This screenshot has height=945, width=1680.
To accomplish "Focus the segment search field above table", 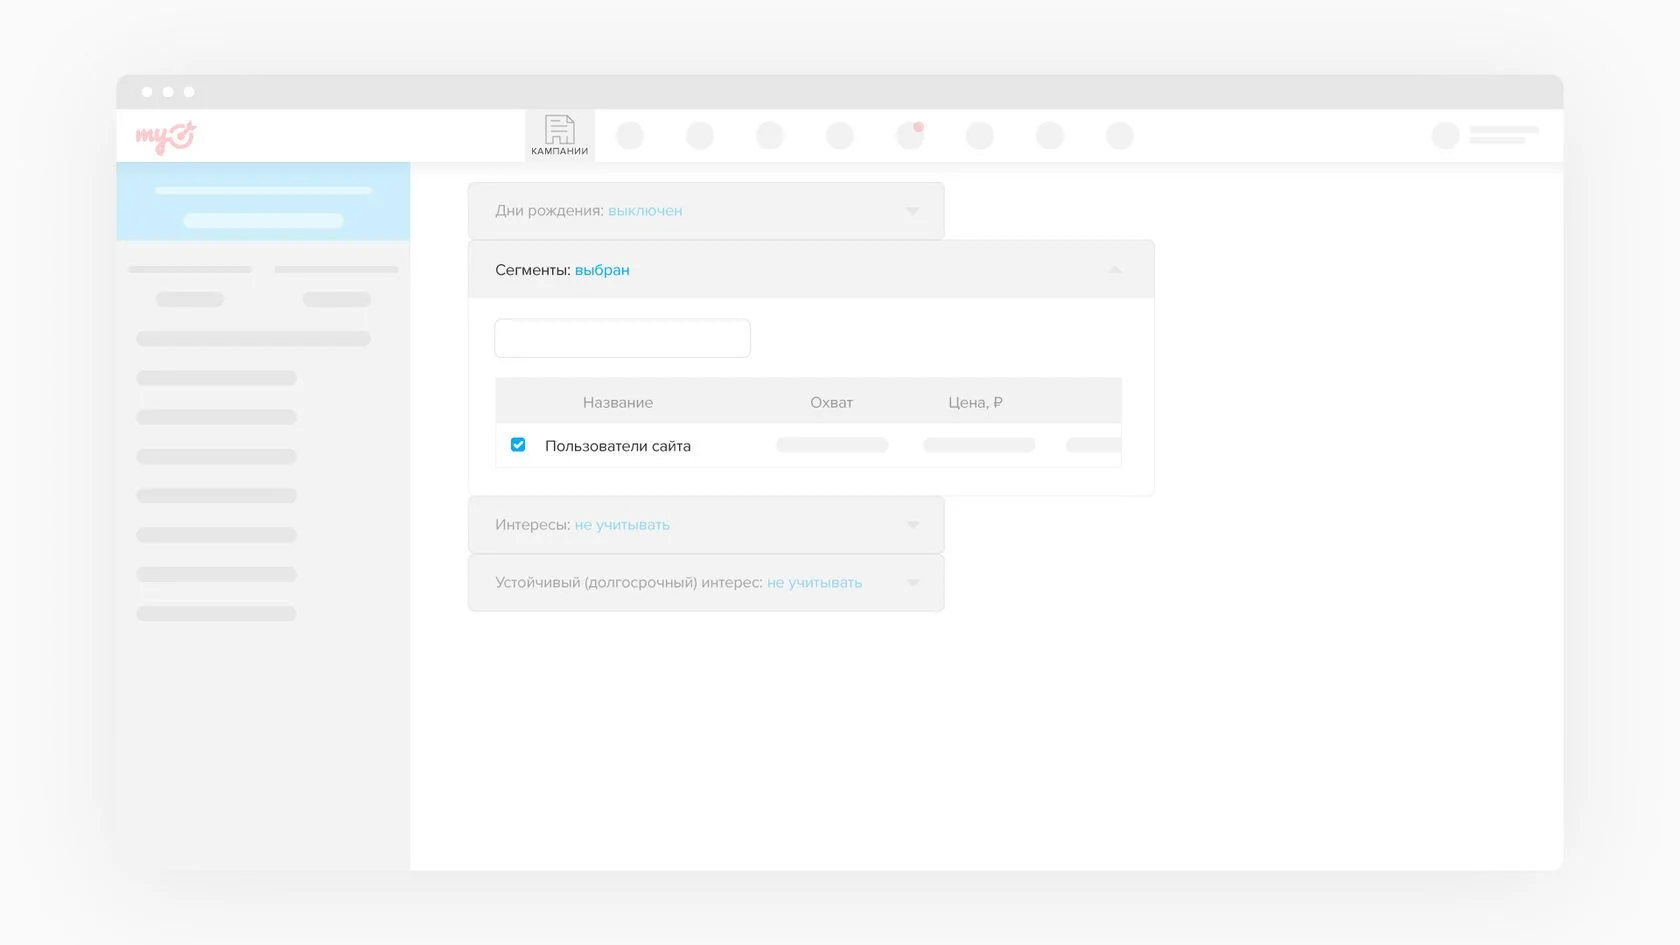I will pyautogui.click(x=622, y=338).
